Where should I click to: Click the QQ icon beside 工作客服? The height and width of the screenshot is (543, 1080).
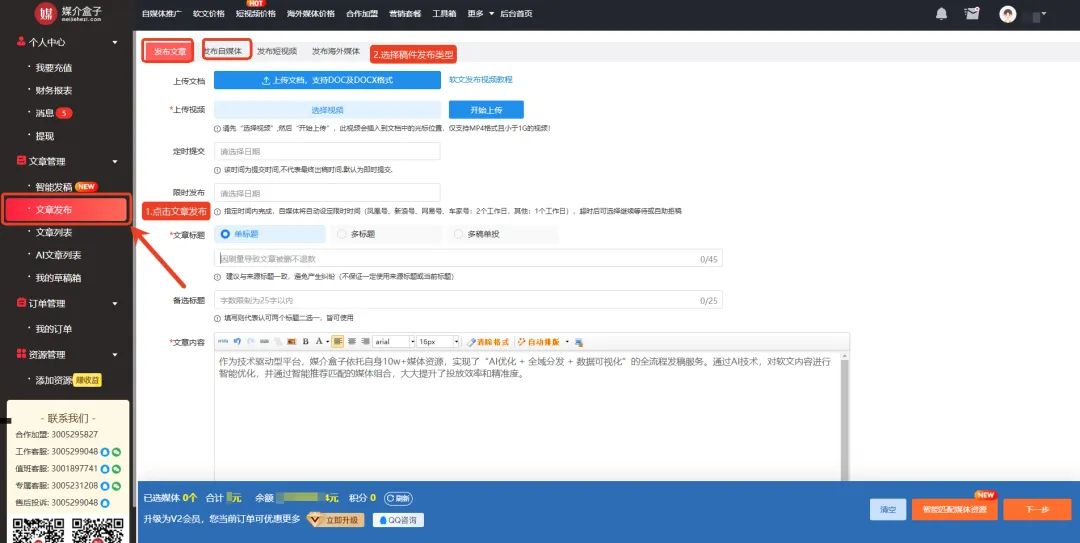click(x=104, y=452)
